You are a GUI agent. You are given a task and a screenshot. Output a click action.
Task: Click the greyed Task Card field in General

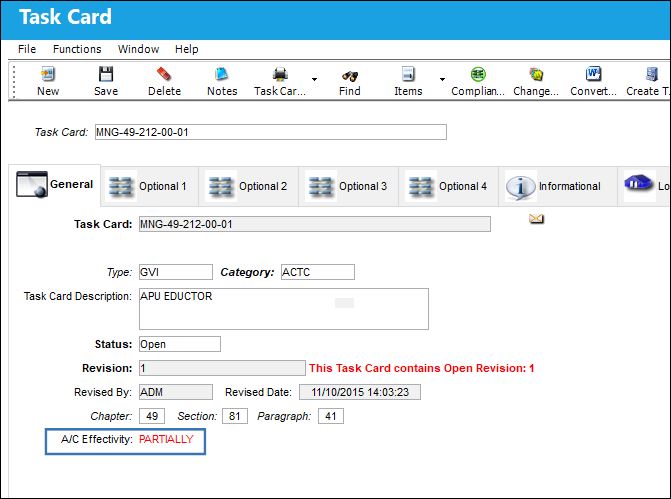(x=315, y=224)
